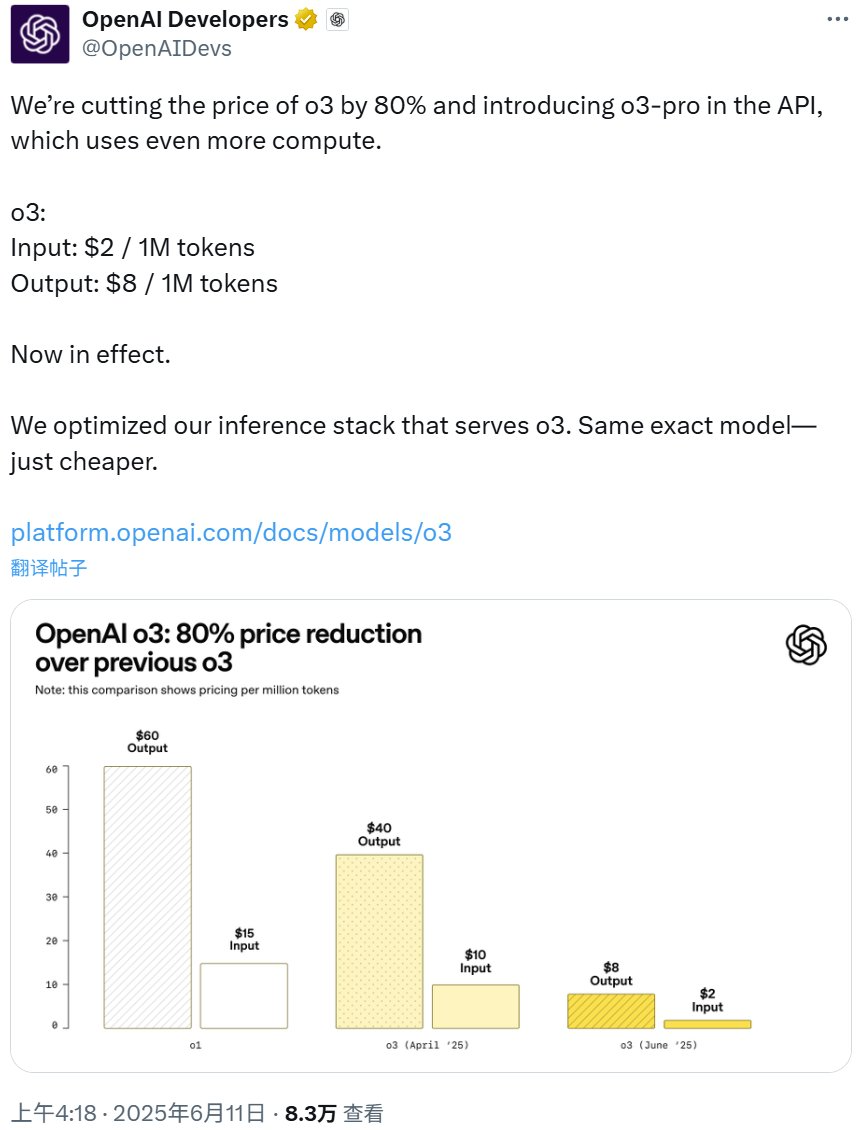
Task: Click the @OpenAIDevs handle
Action: tap(156, 48)
